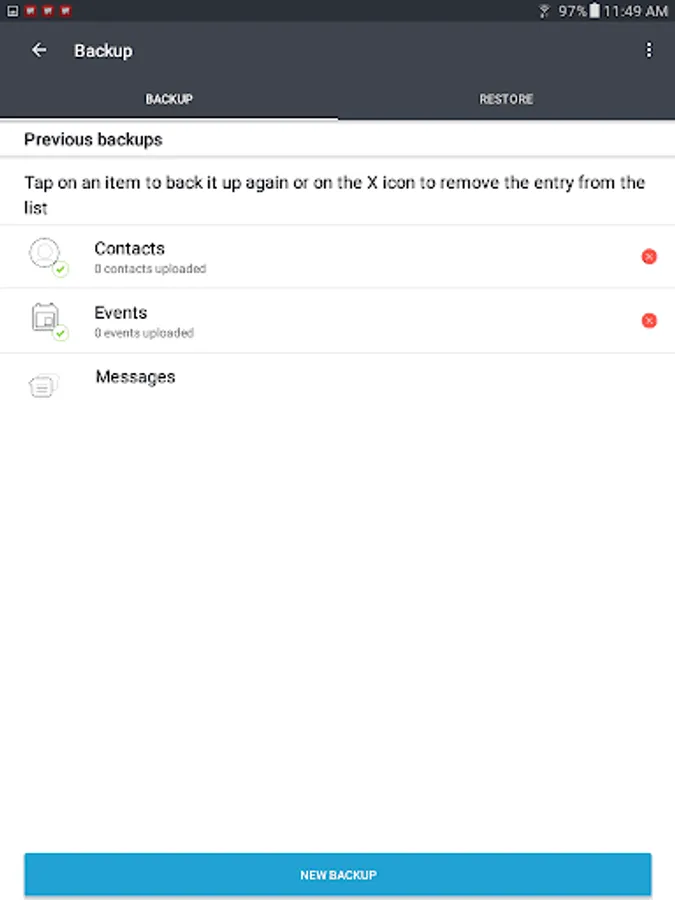Click the green checkmark badge on Contacts
This screenshot has height=900, width=675.
pos(60,270)
